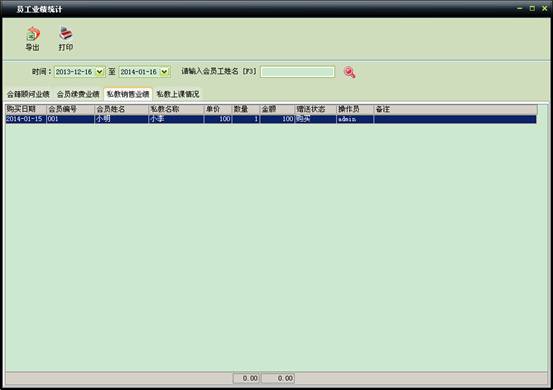Click the red magnifier search icon

point(350,72)
